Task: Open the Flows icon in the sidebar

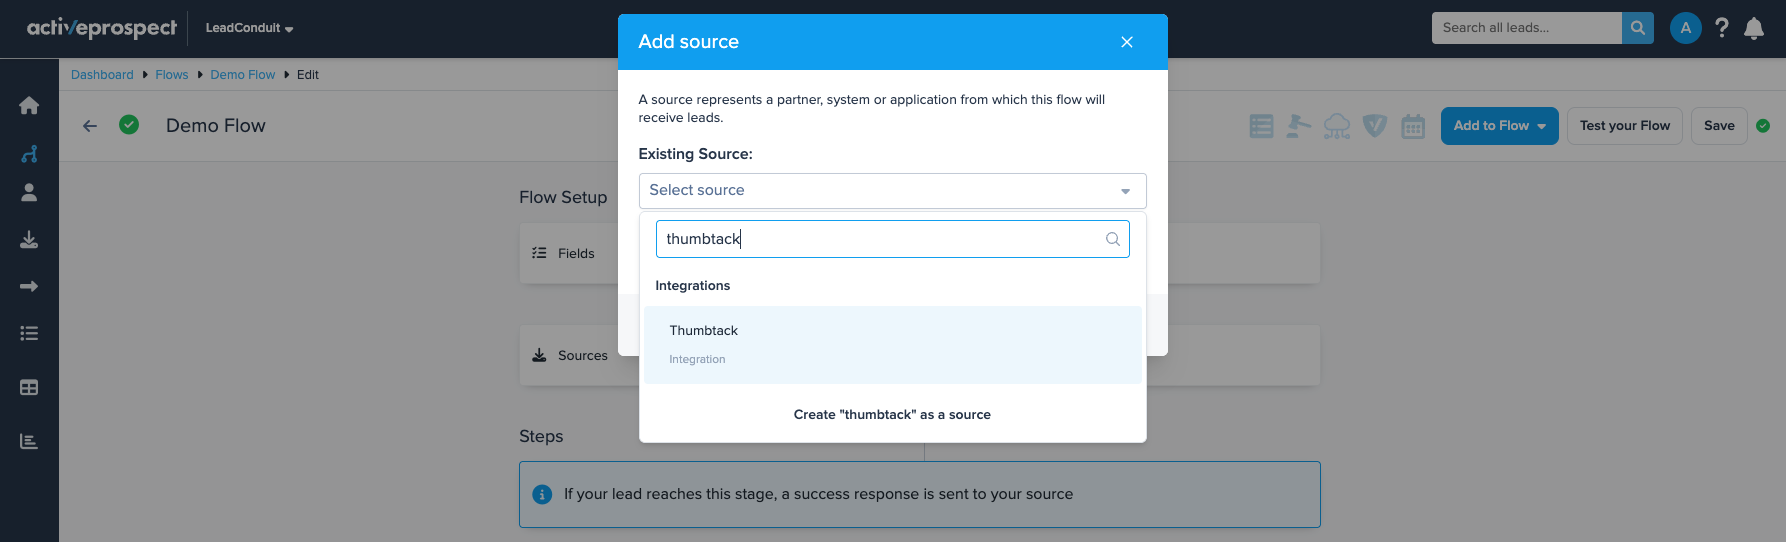Action: [29, 154]
